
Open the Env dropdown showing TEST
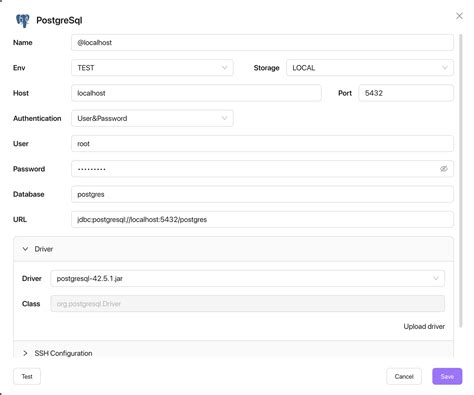[152, 68]
